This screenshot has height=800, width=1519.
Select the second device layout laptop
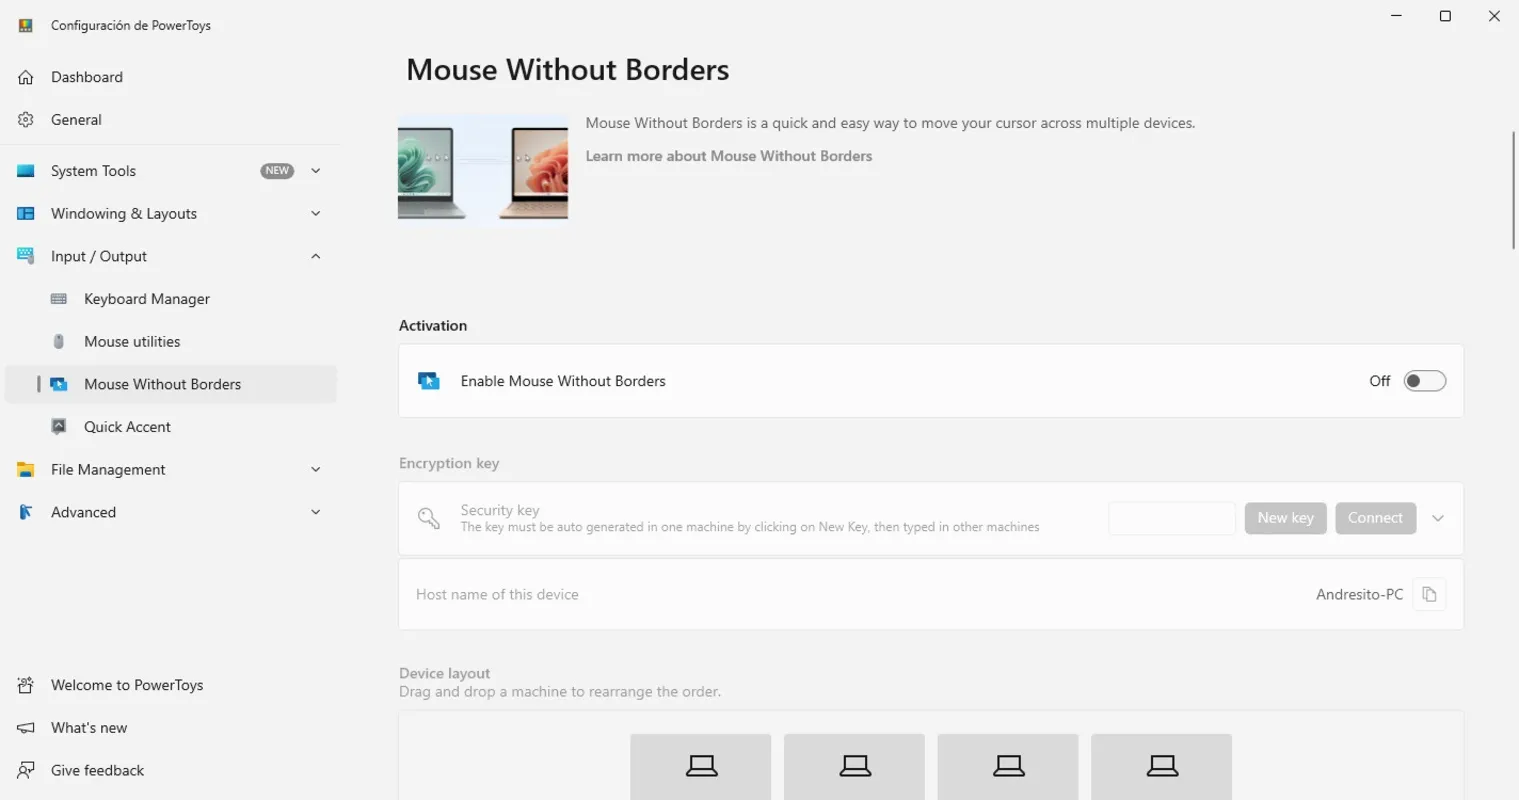855,766
